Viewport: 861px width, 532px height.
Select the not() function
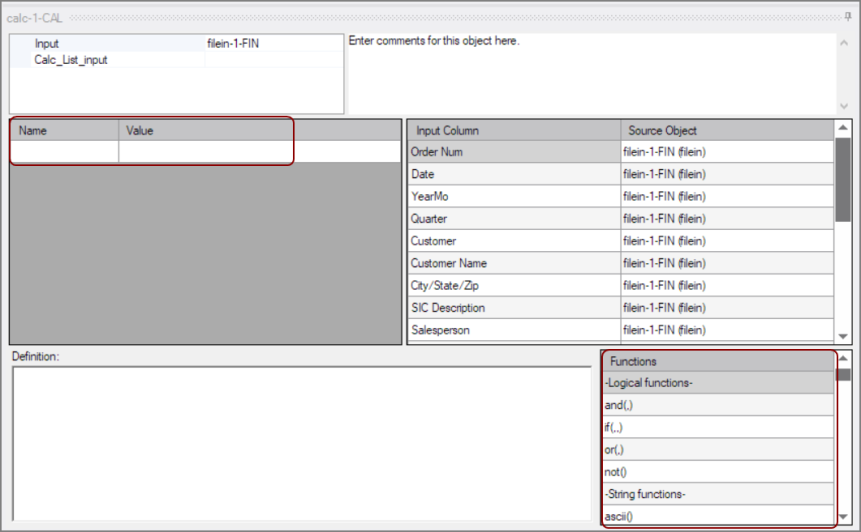tap(718, 472)
